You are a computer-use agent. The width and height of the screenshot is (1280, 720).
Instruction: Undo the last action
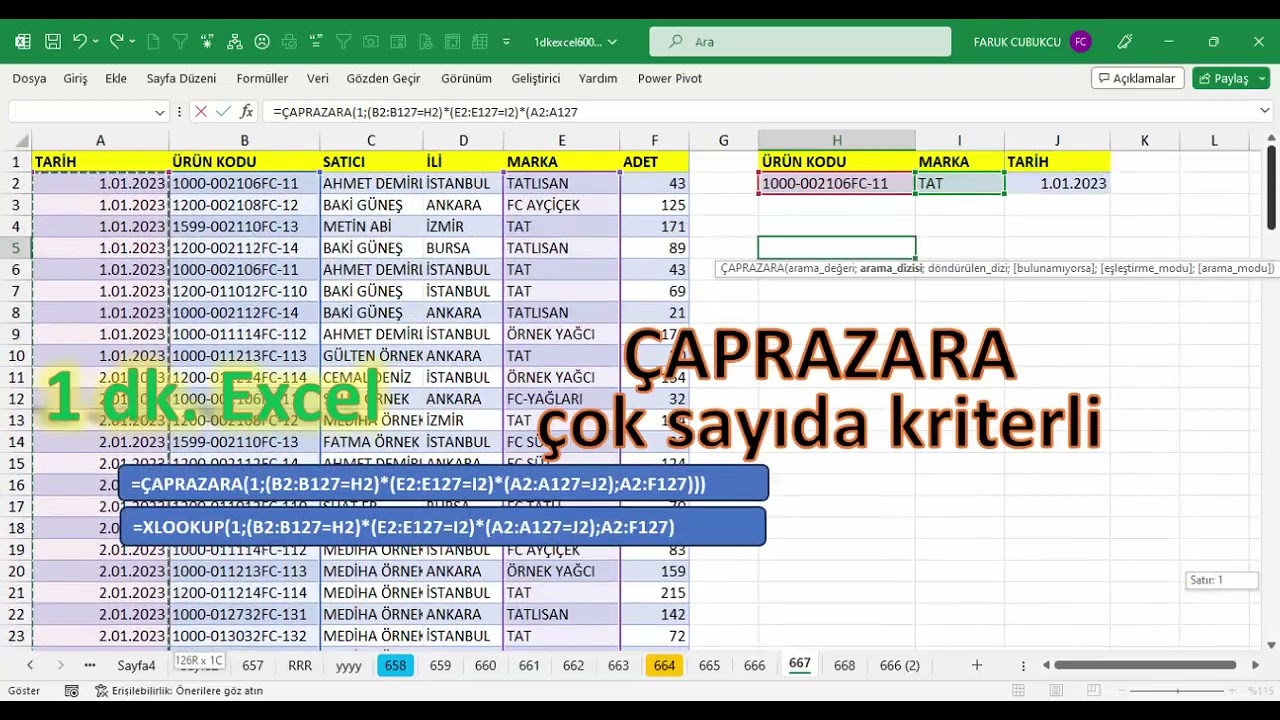coord(80,42)
